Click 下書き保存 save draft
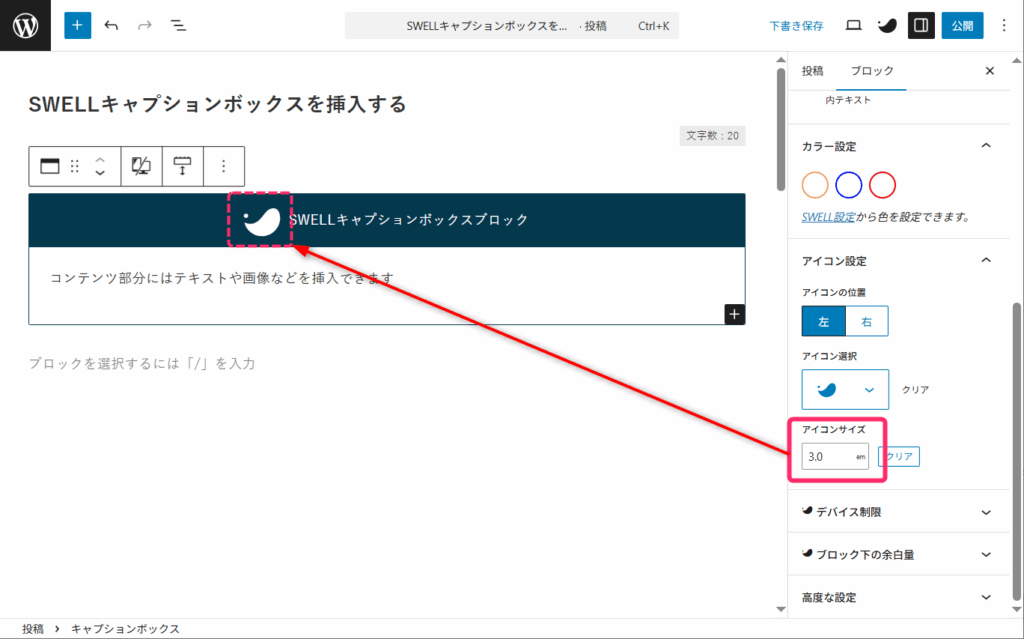The image size is (1024, 639). tap(796, 26)
